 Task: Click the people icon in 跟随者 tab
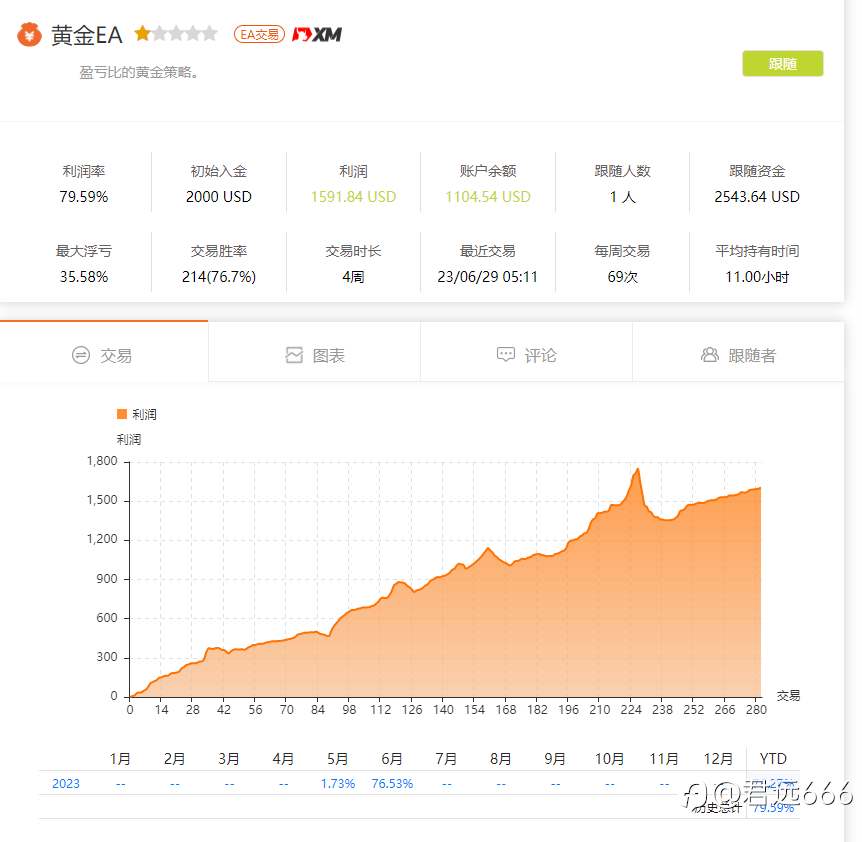(710, 354)
